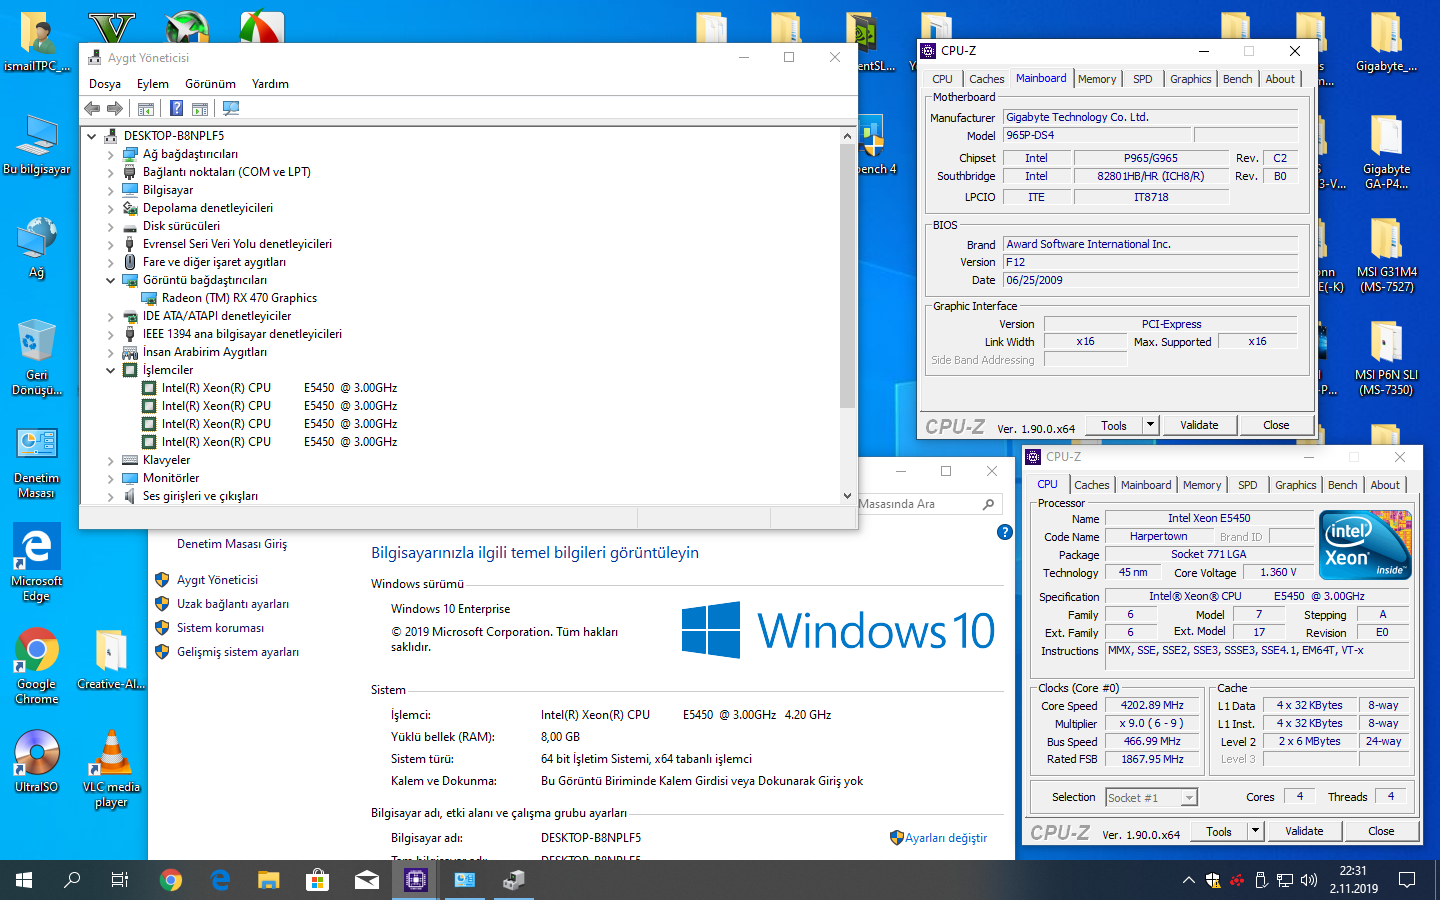Open the Eylem menu in Aygıt Yöneticisi
The width and height of the screenshot is (1440, 900).
[x=153, y=84]
